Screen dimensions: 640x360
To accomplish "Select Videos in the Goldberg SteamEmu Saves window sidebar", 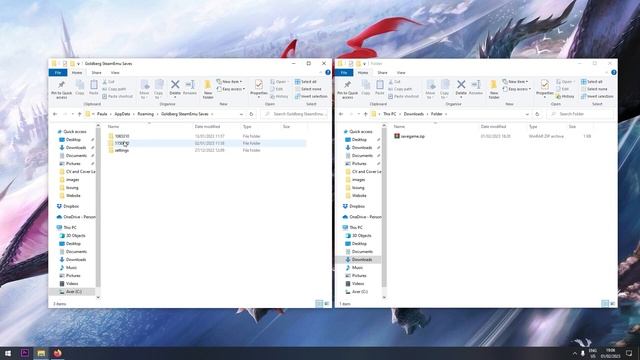I will [x=72, y=283].
